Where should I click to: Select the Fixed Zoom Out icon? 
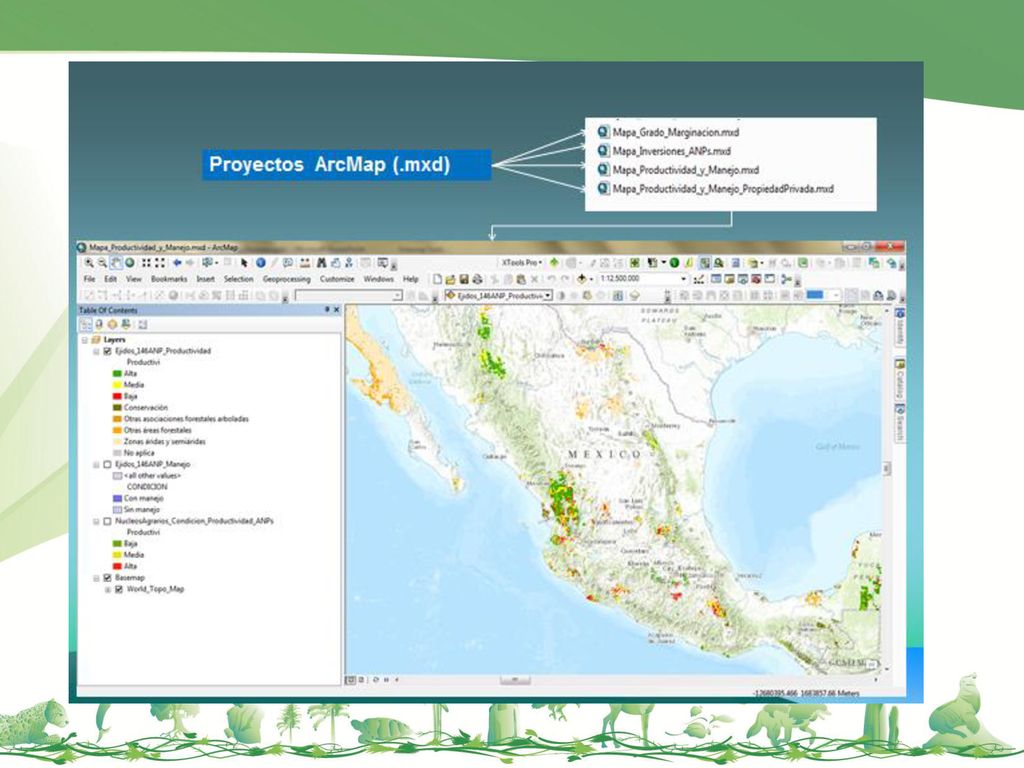point(159,263)
